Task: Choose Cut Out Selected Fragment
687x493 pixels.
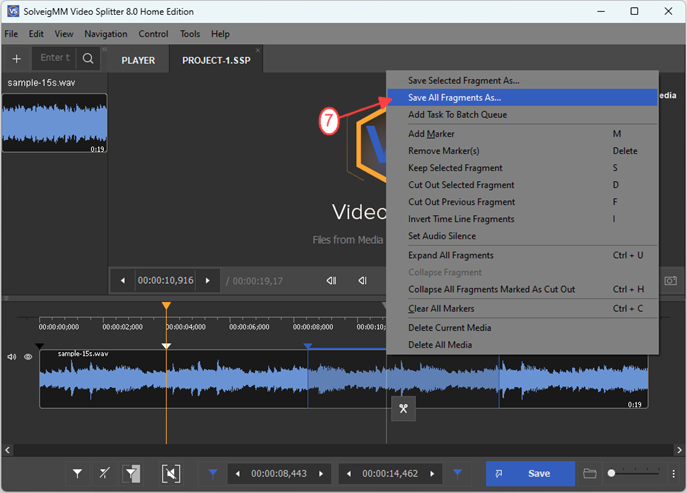Action: click(x=522, y=185)
